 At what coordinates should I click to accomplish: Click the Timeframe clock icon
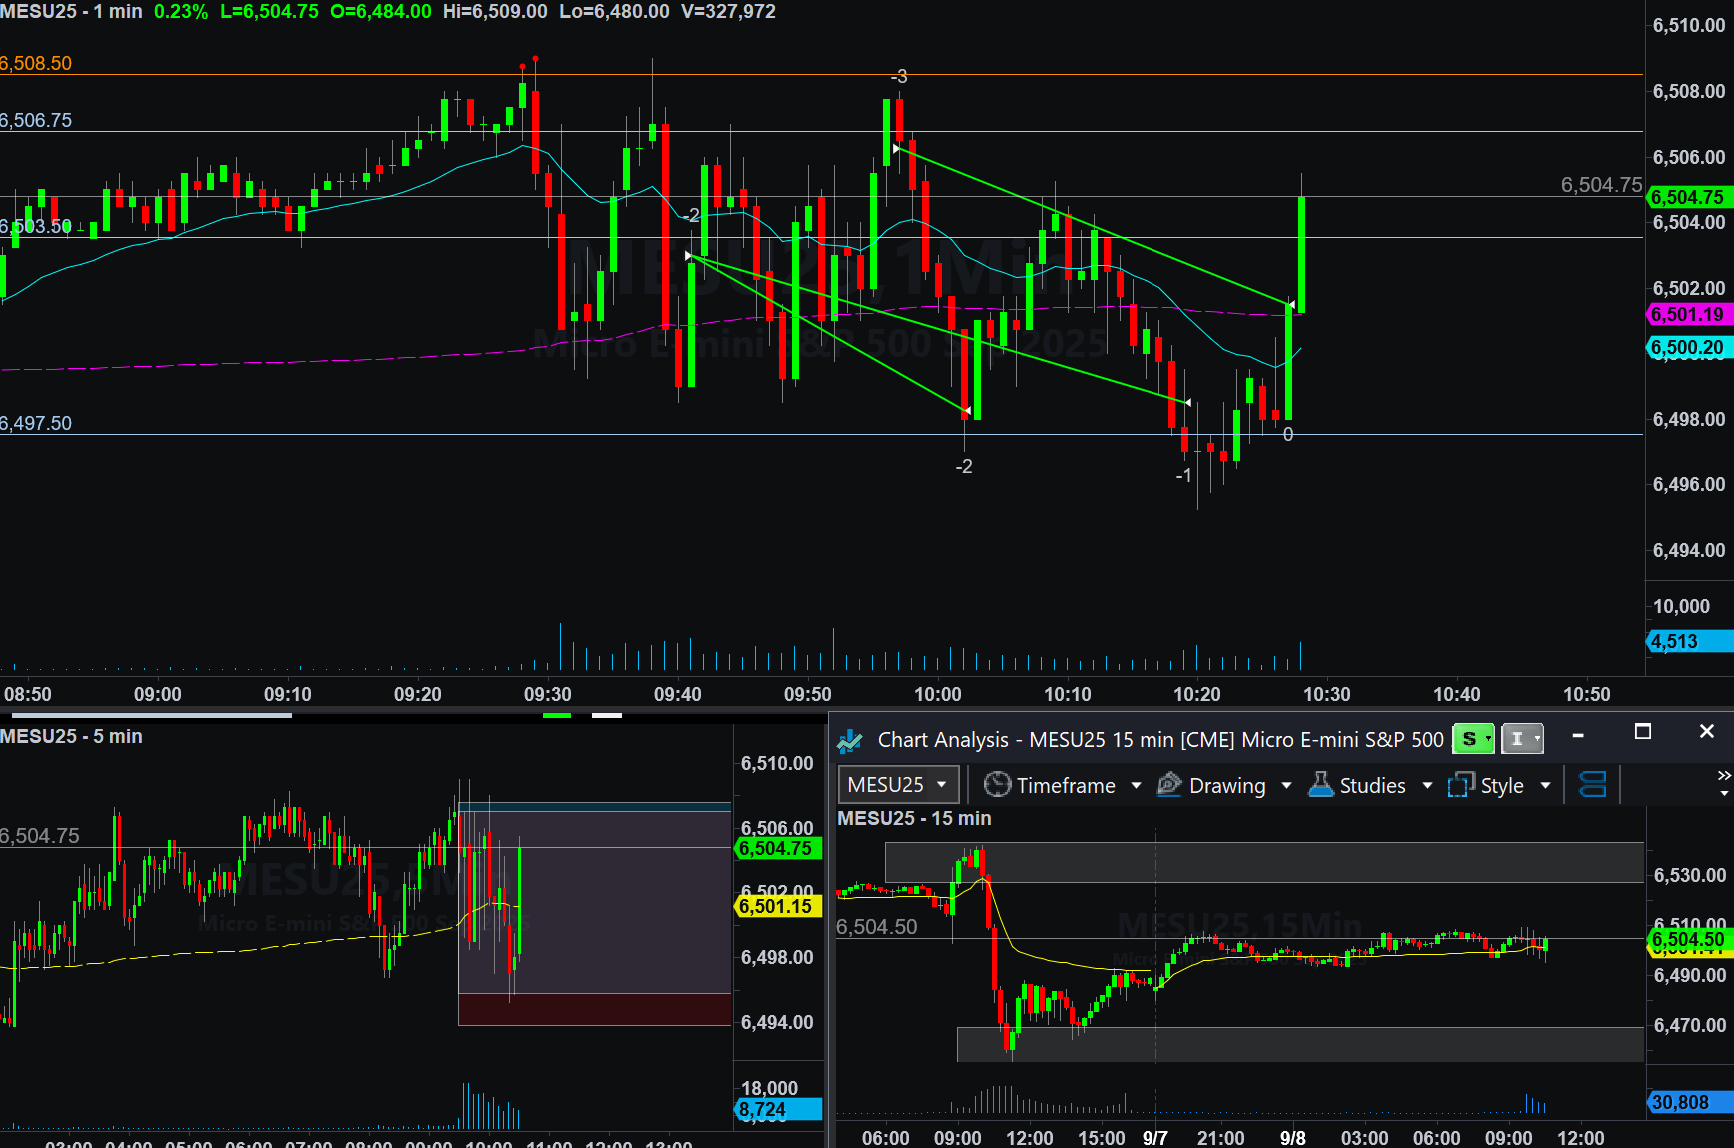point(997,785)
